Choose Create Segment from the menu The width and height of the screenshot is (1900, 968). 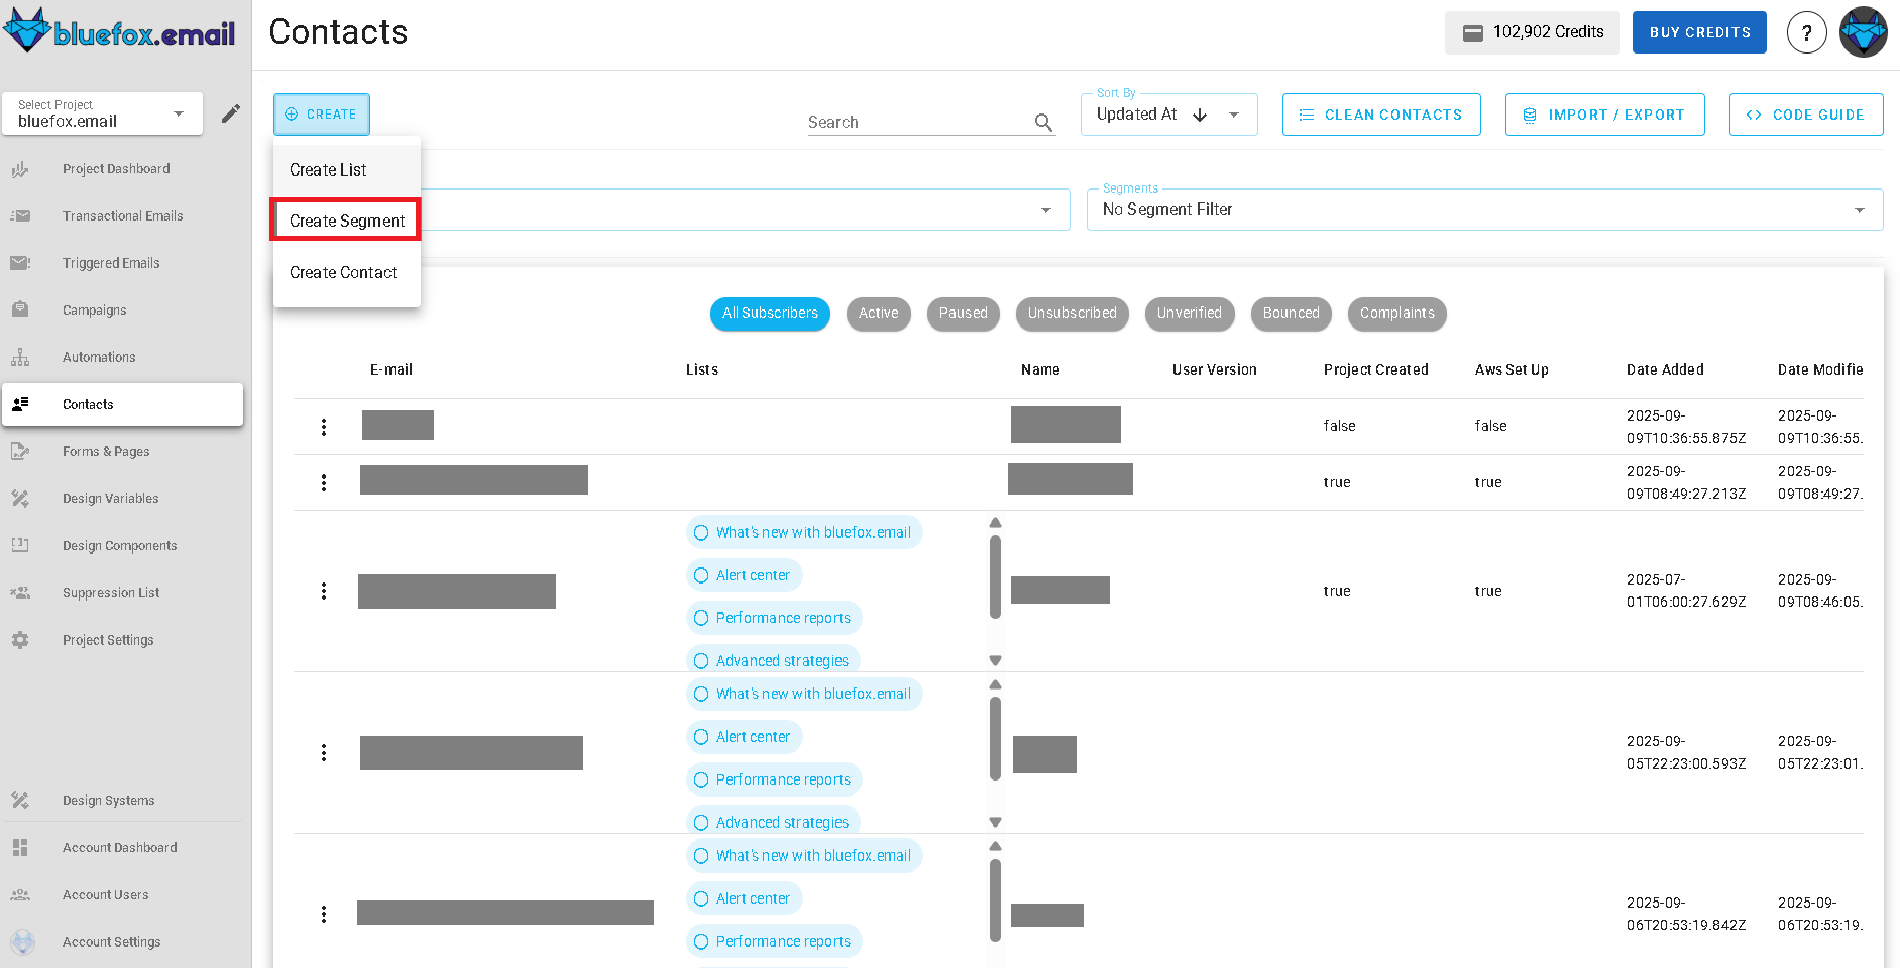coord(345,220)
